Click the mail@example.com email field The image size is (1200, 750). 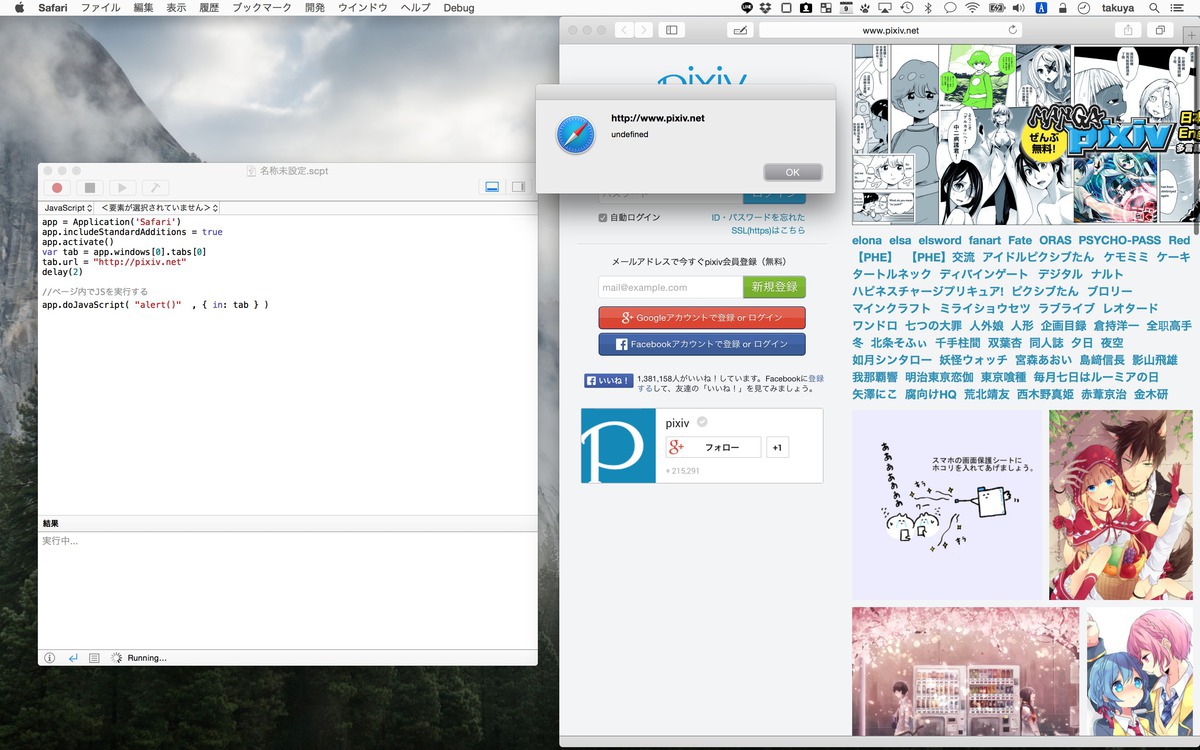(670, 287)
